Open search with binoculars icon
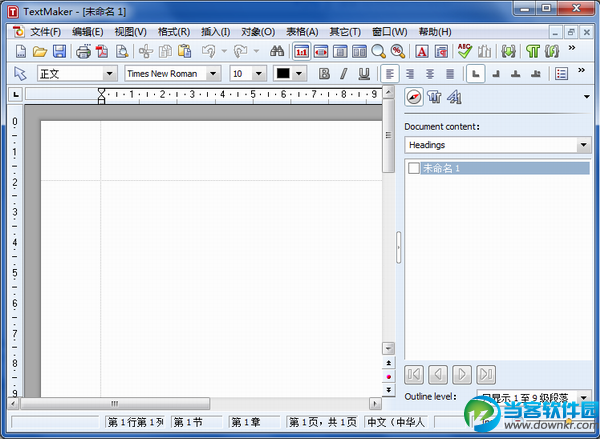600x439 pixels. pyautogui.click(x=277, y=51)
